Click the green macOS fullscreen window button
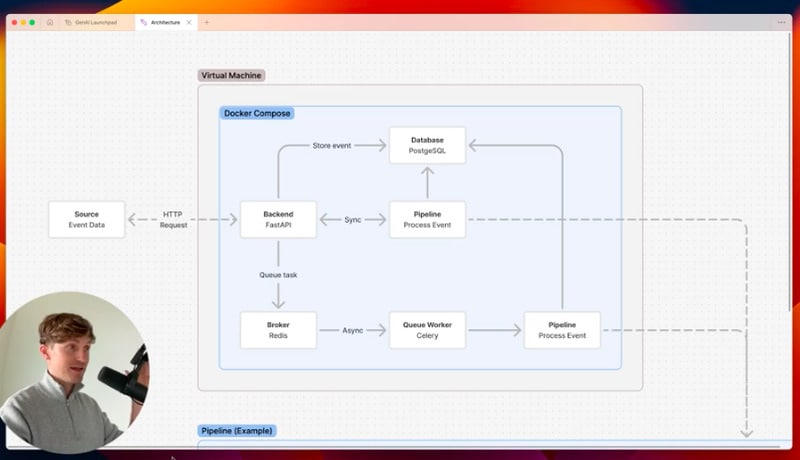 click(31, 22)
